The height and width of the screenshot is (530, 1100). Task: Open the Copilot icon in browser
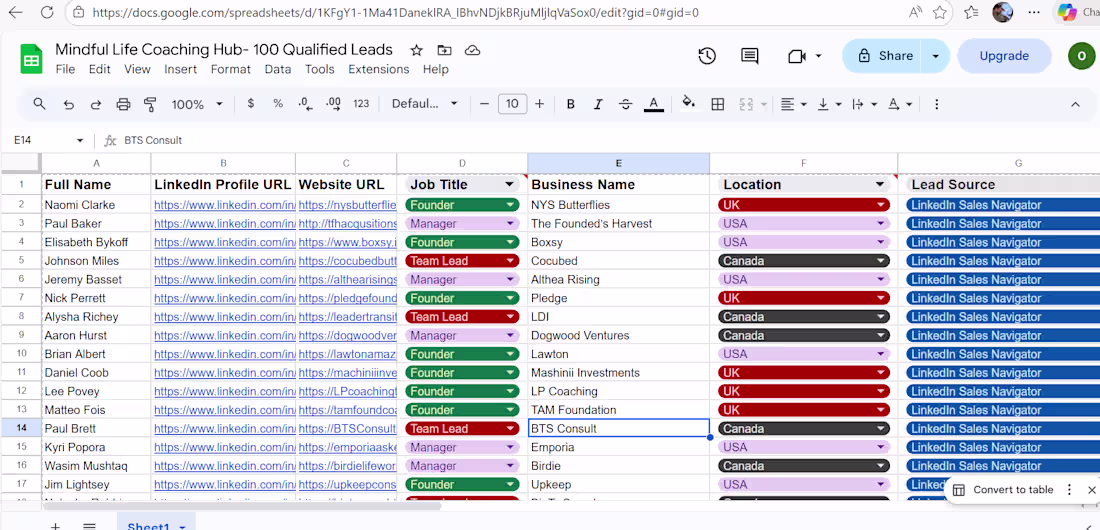pos(1067,12)
